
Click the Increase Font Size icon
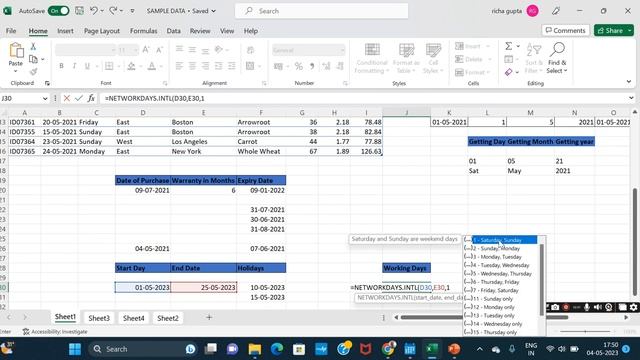(x=146, y=50)
